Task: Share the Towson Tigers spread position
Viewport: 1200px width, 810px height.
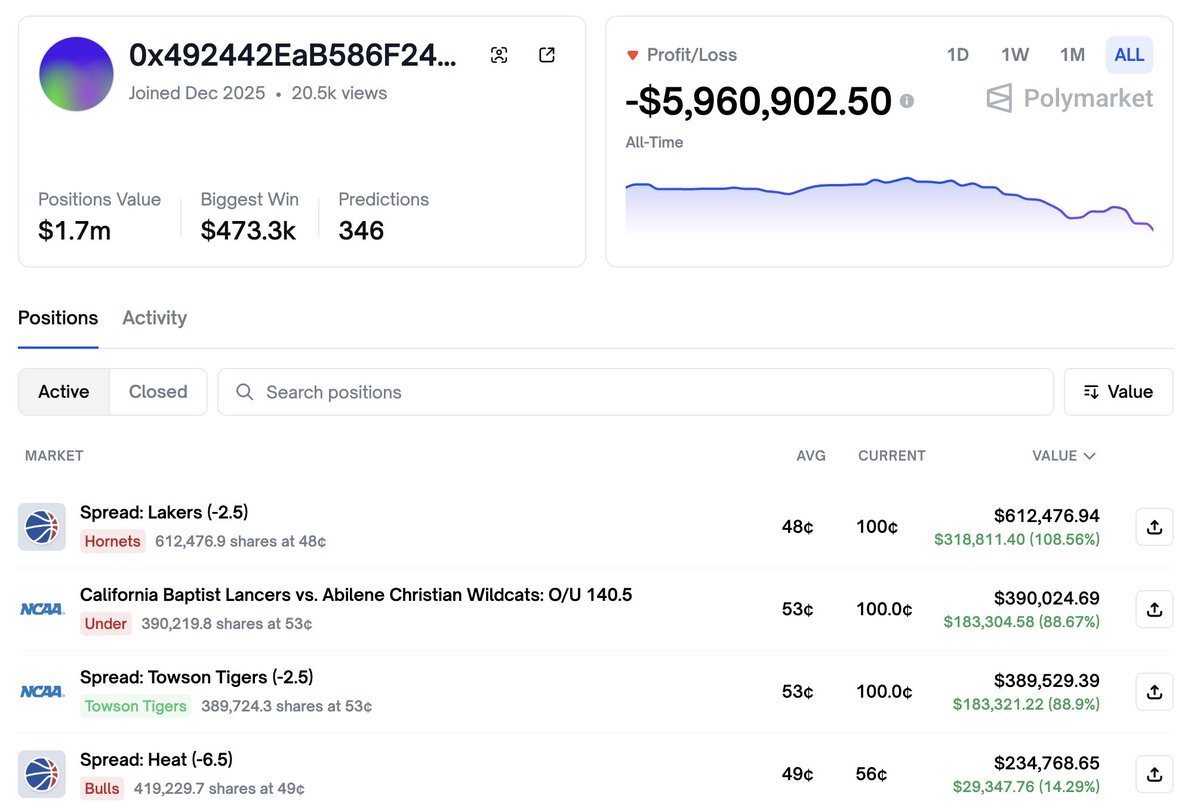Action: pos(1154,691)
